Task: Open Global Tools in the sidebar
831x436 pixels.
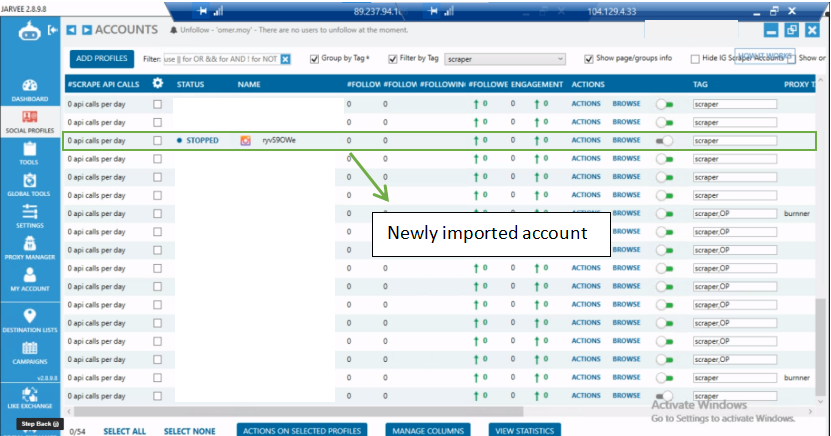Action: pos(30,185)
